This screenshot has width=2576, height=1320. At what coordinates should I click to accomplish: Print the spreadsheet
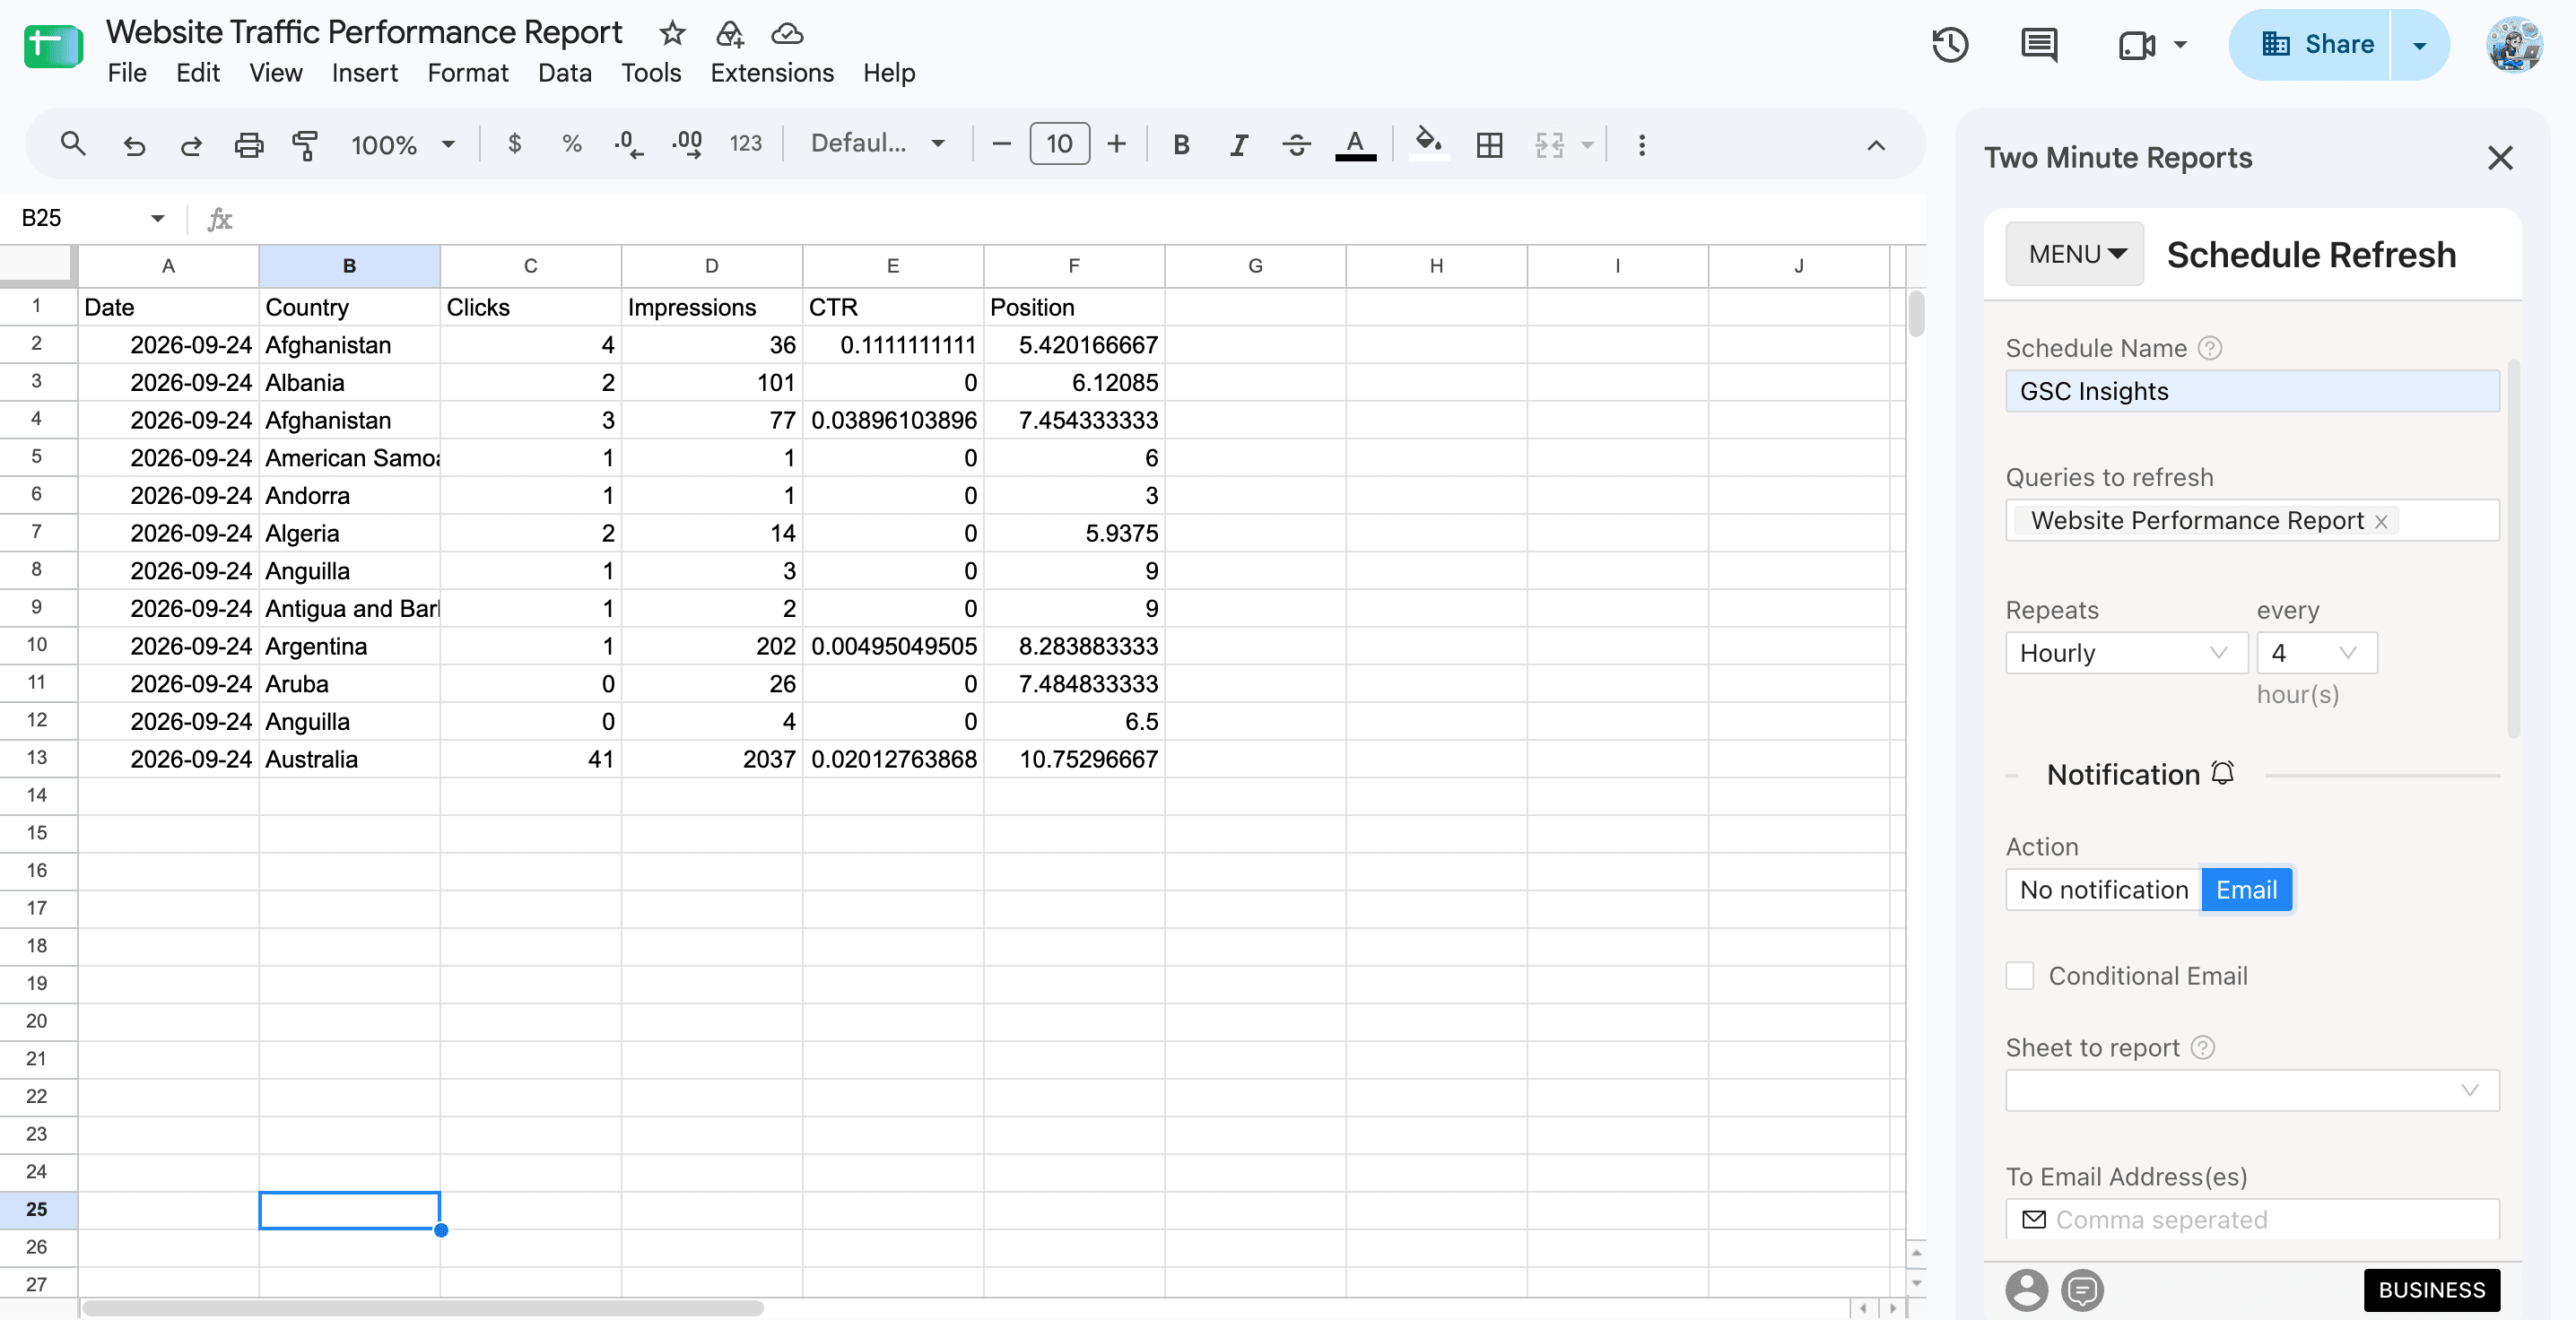point(249,145)
